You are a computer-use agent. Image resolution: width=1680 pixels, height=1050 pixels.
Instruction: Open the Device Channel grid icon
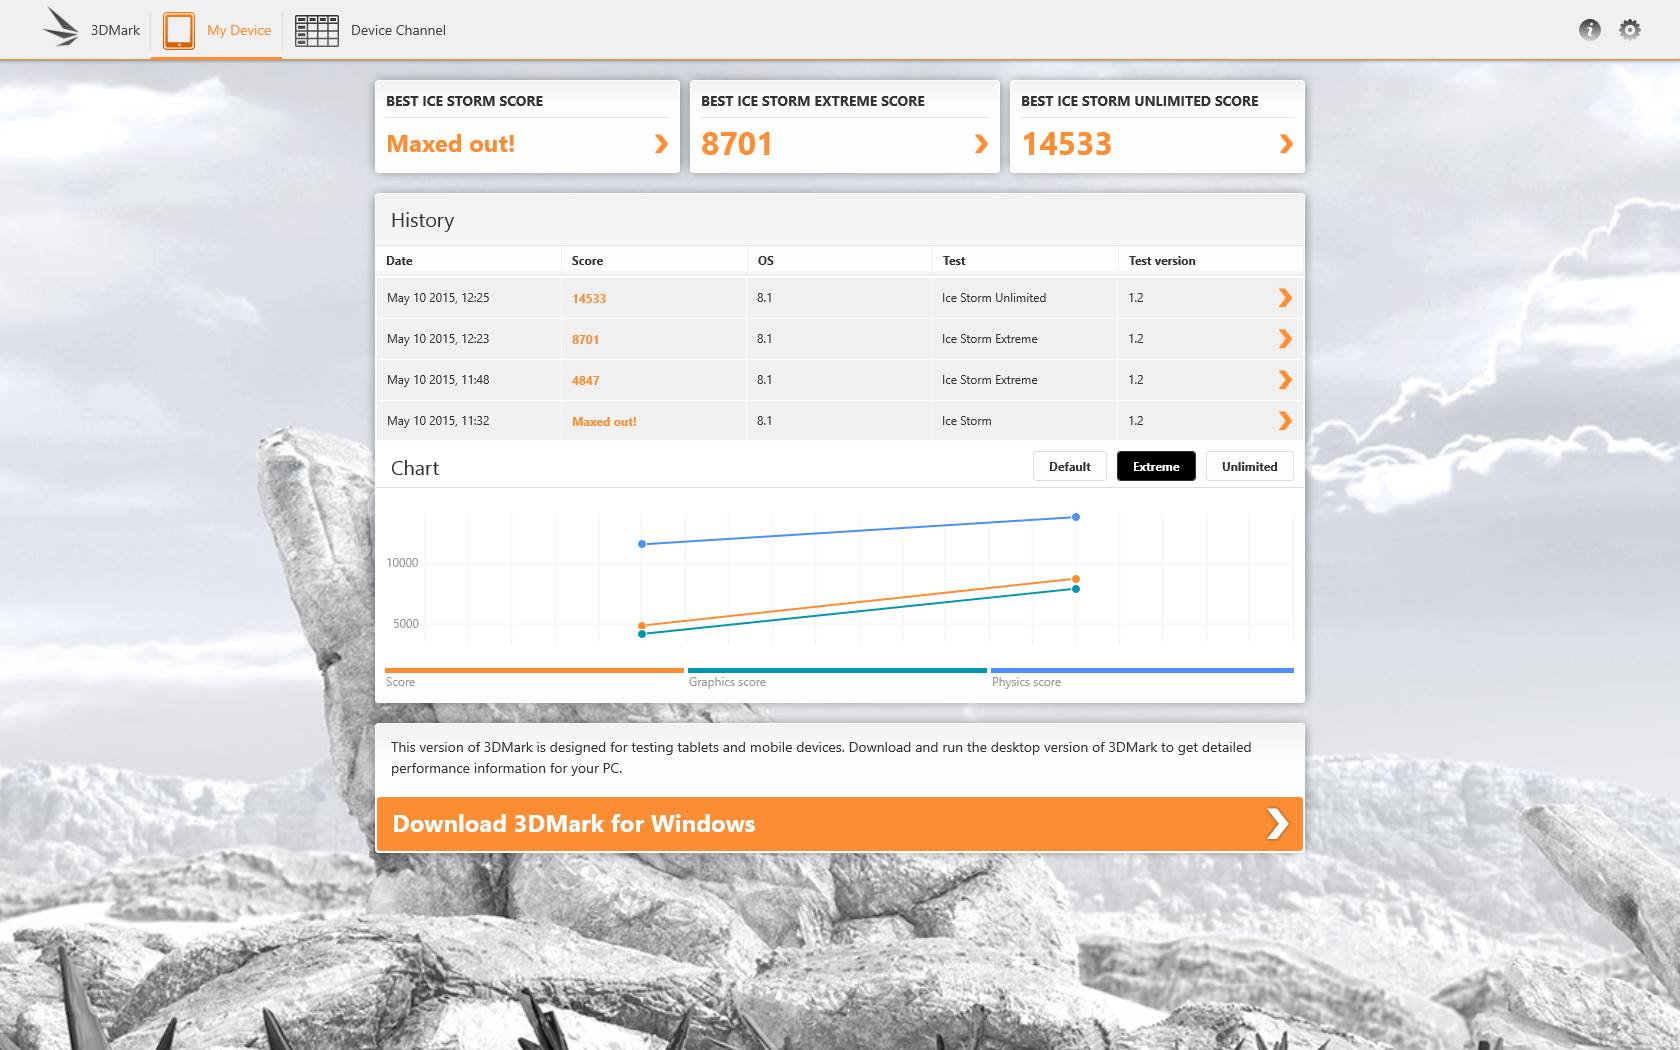[316, 30]
